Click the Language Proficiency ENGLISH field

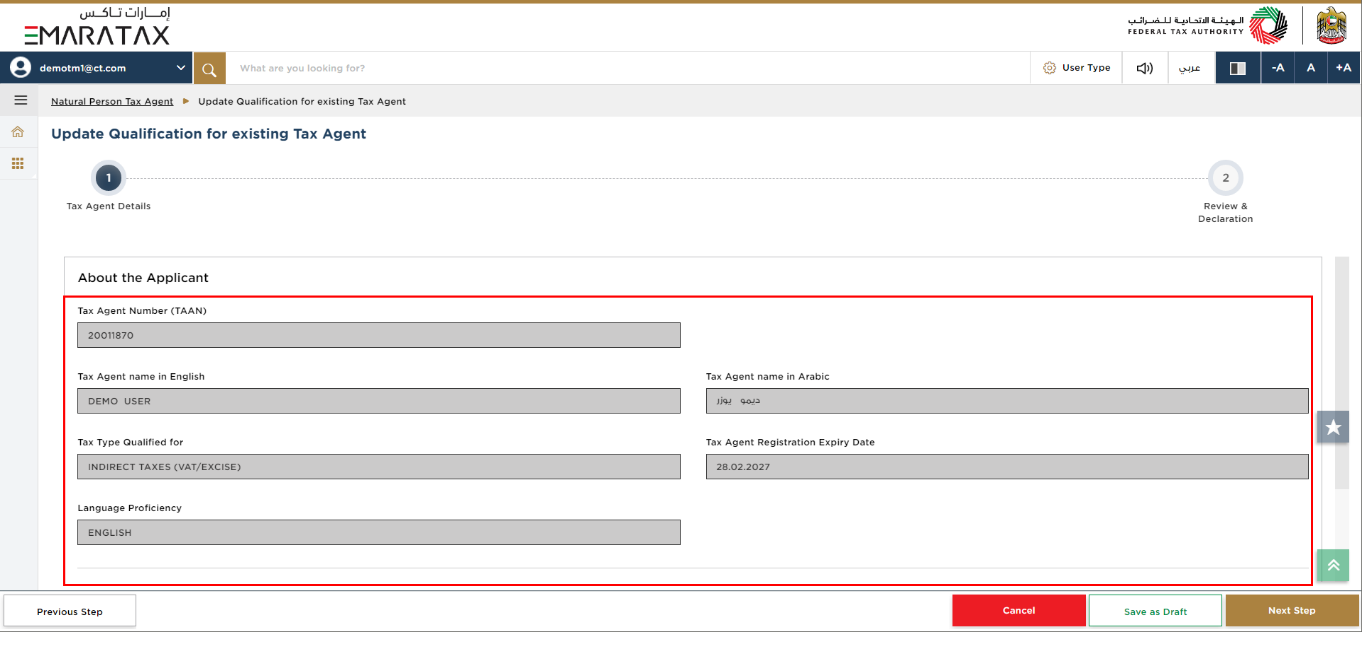click(x=379, y=532)
